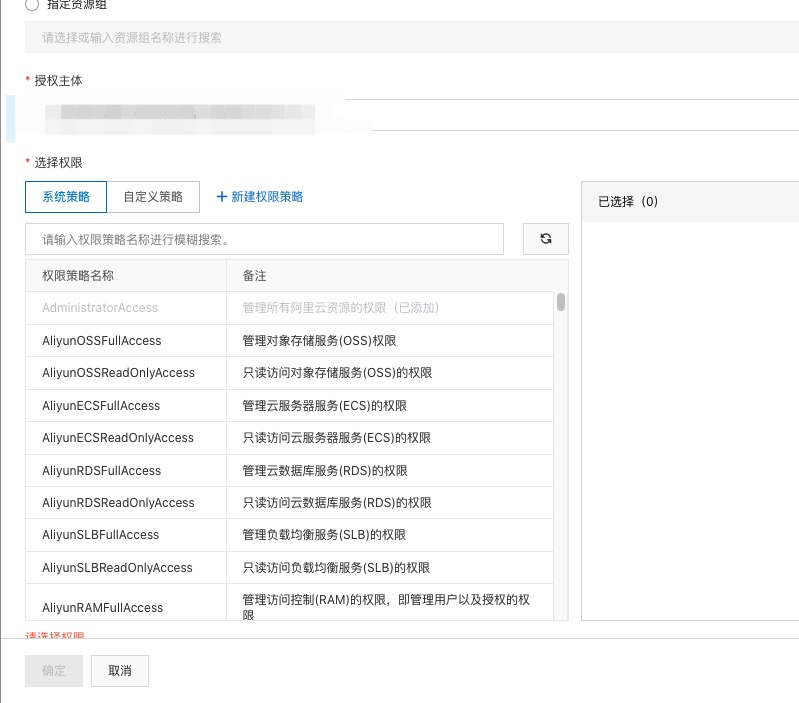The height and width of the screenshot is (703, 799).
Task: Click the 授权主体 field label
Action: pos(58,80)
